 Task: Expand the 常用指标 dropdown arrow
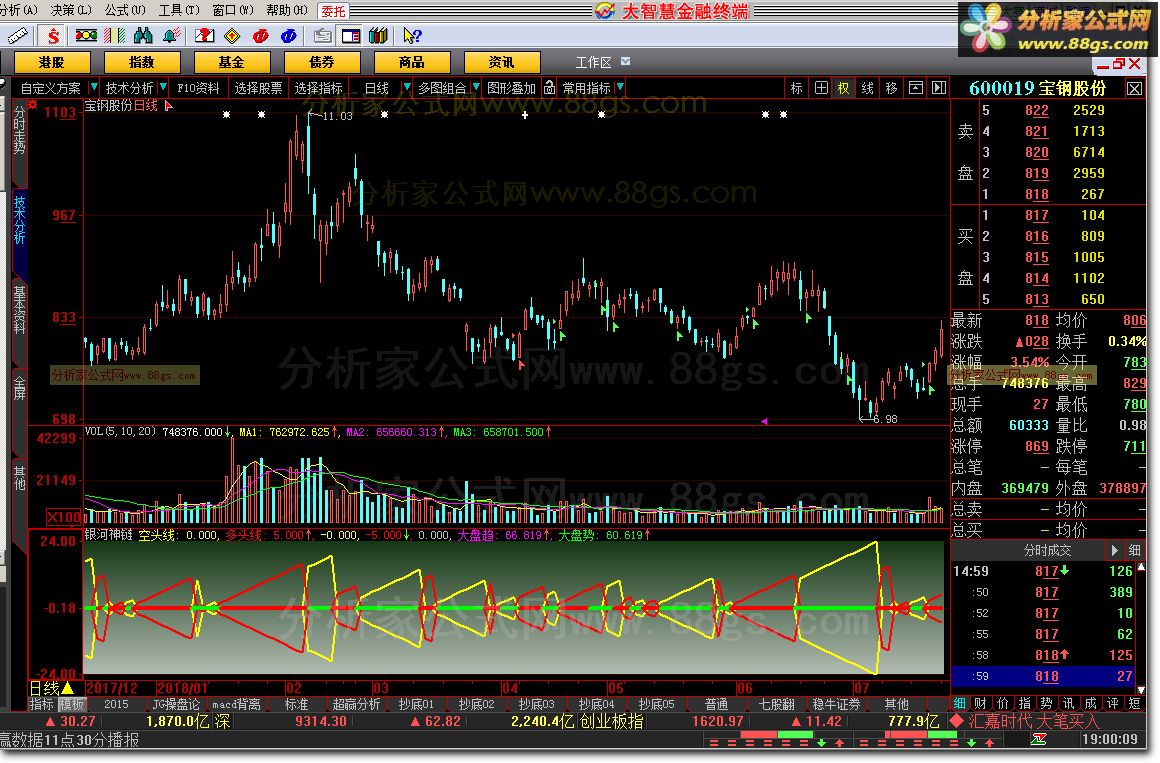620,87
